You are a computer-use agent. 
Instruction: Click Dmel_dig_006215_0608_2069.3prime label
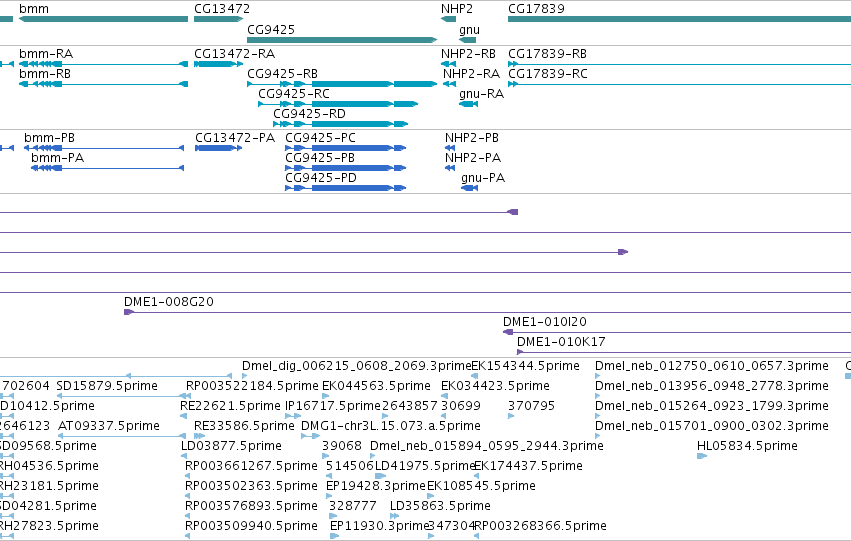tap(357, 366)
